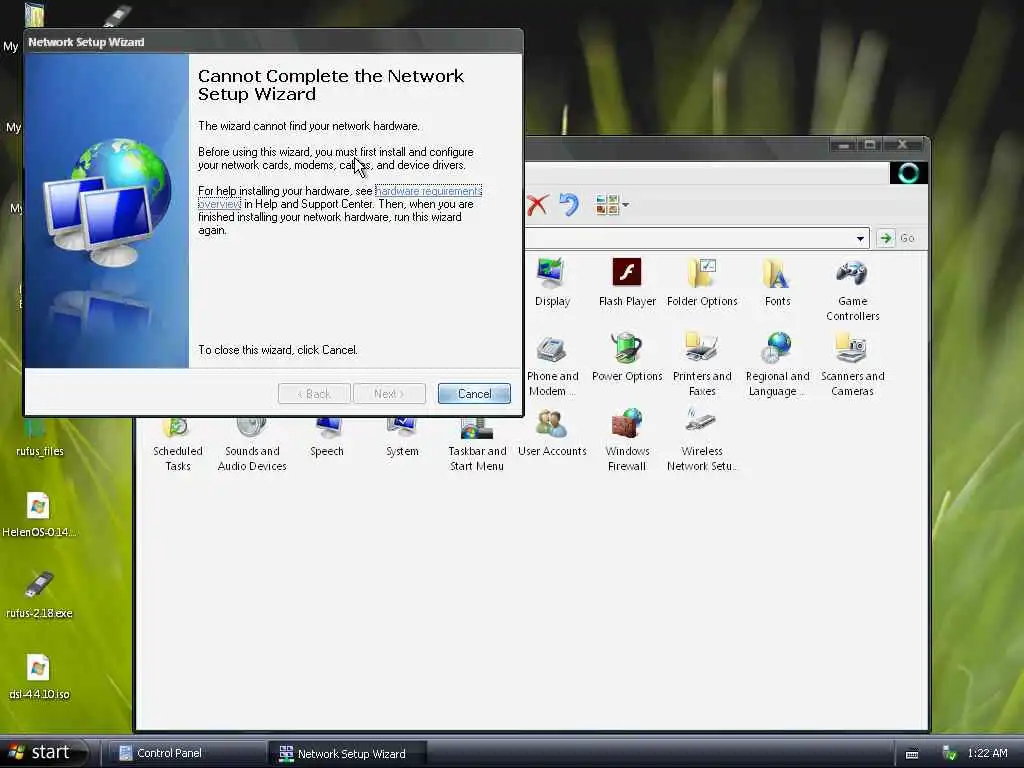1024x768 pixels.
Task: Open Folder Options in Control Panel
Action: [702, 282]
